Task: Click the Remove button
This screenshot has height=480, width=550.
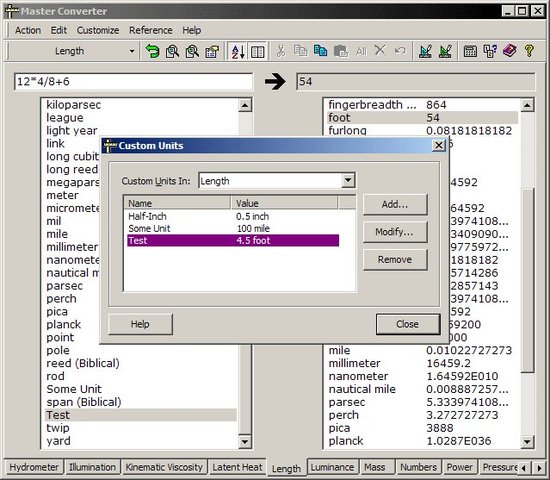Action: [x=395, y=260]
